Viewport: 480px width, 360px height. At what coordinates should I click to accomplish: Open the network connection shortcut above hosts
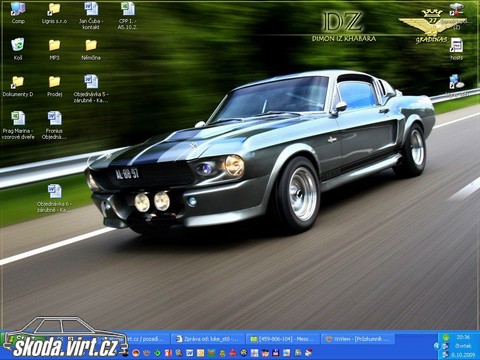pyautogui.click(x=456, y=16)
